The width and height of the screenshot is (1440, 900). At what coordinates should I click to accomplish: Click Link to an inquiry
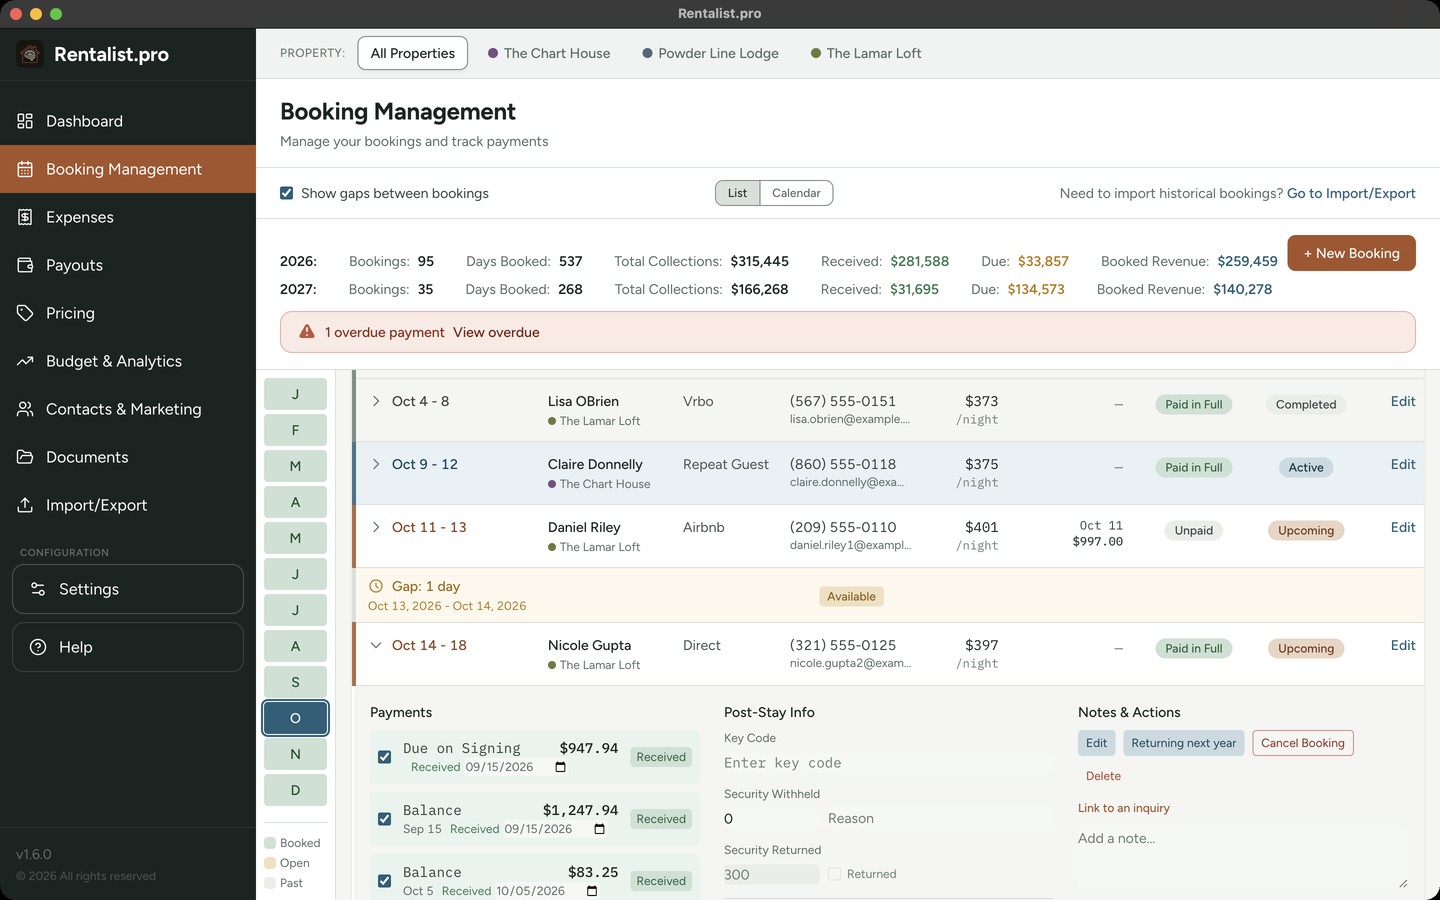pyautogui.click(x=1124, y=808)
